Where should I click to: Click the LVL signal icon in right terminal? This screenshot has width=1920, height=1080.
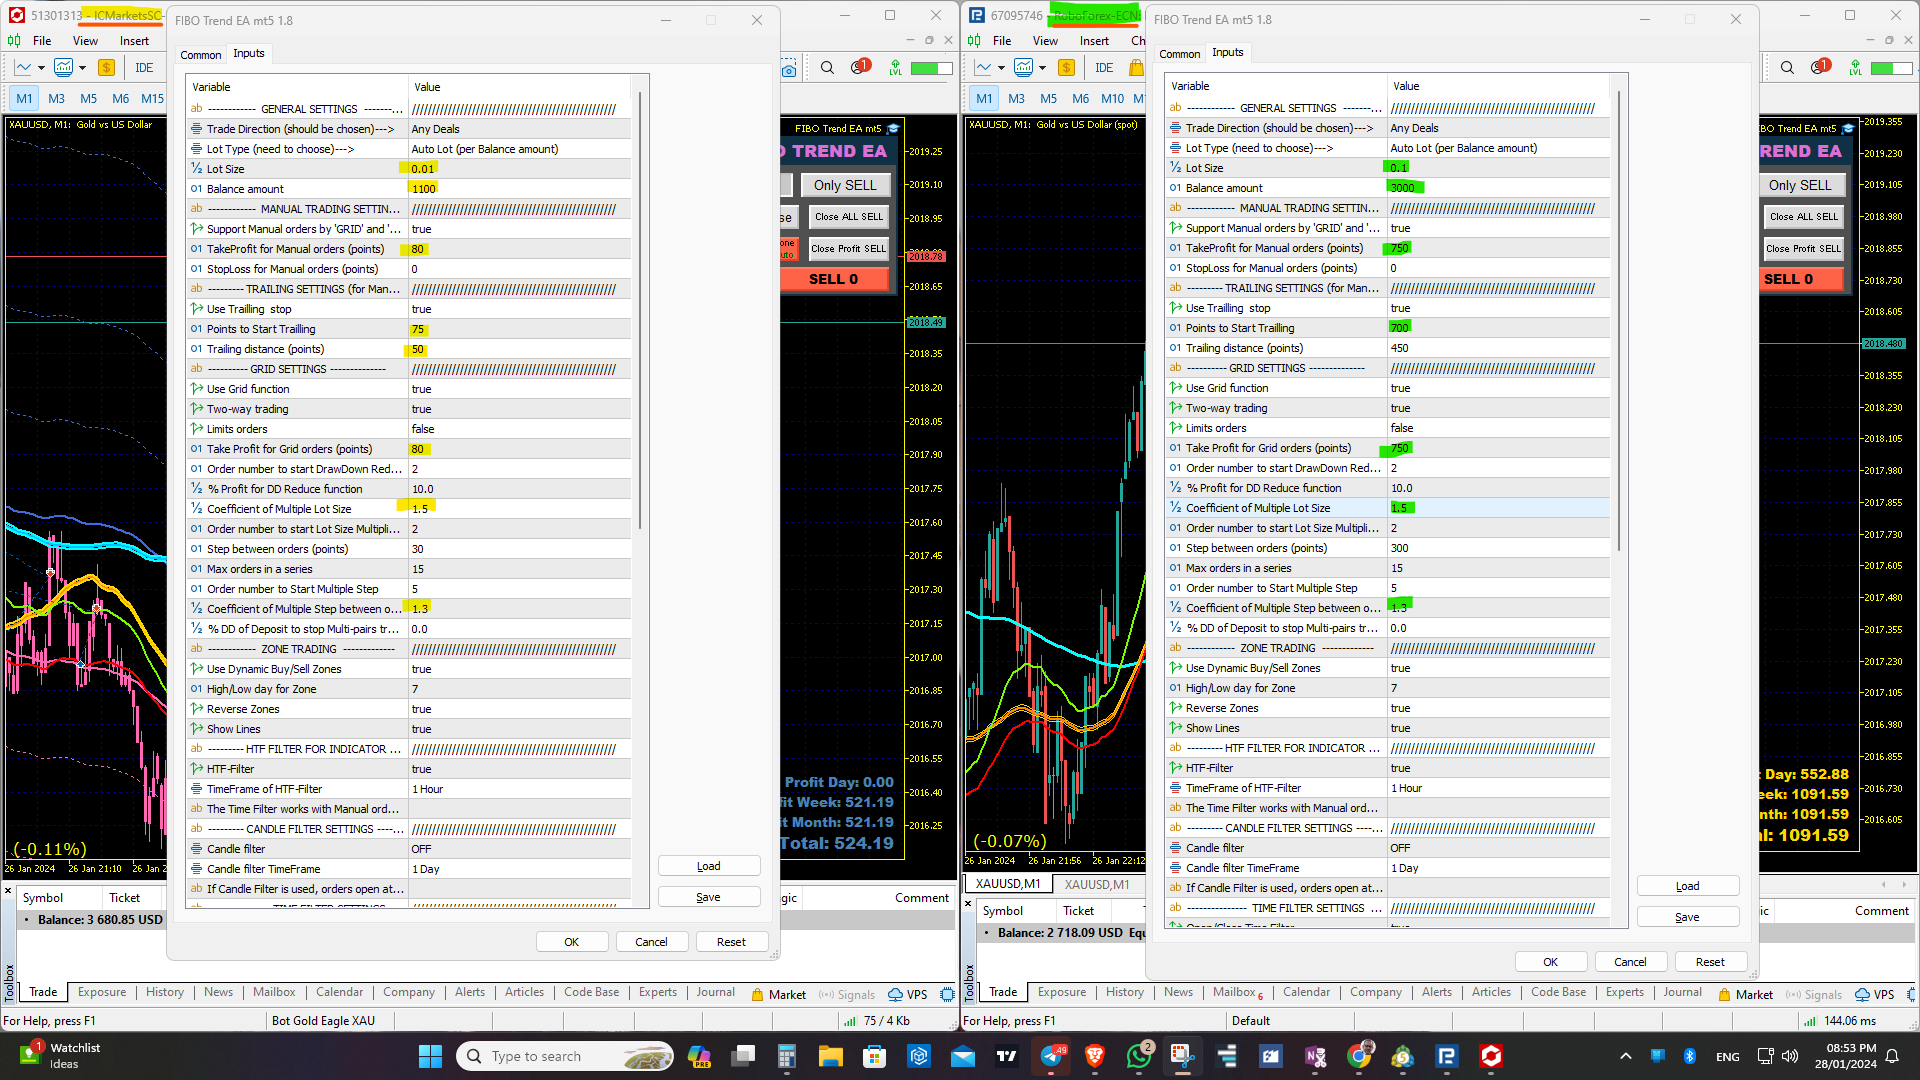tap(1855, 68)
